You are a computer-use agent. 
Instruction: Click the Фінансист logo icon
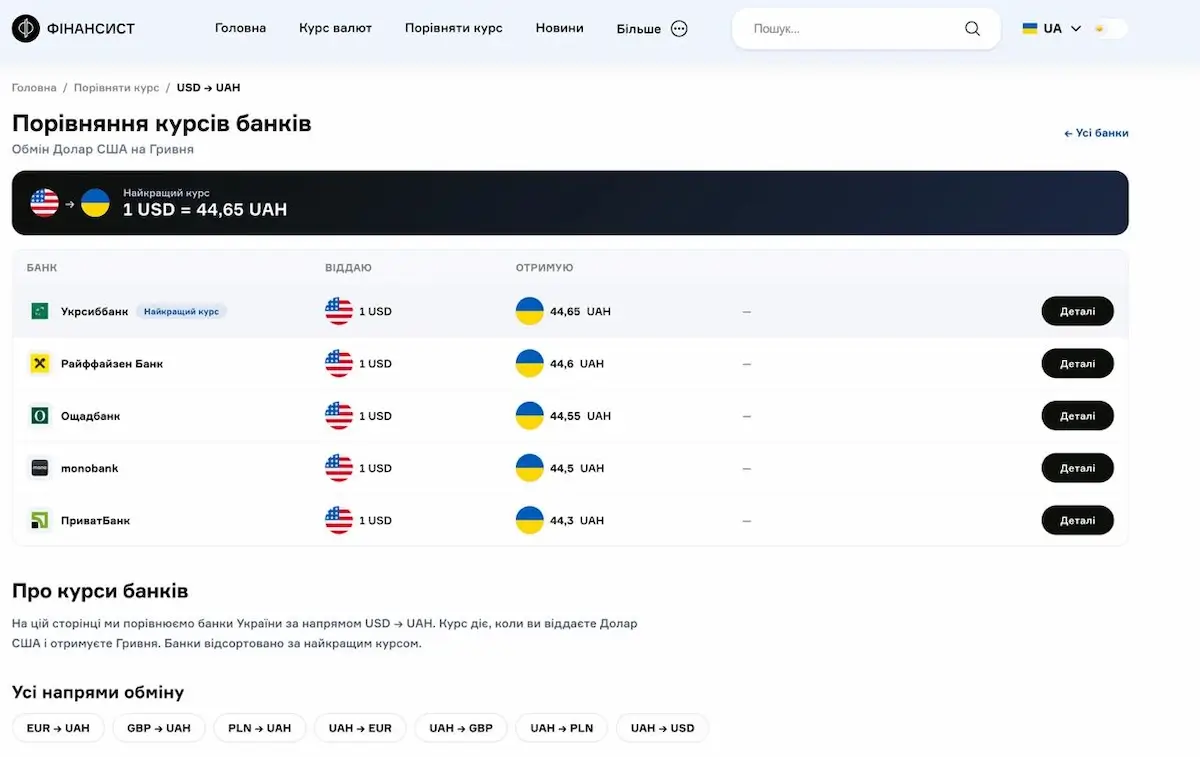[26, 28]
